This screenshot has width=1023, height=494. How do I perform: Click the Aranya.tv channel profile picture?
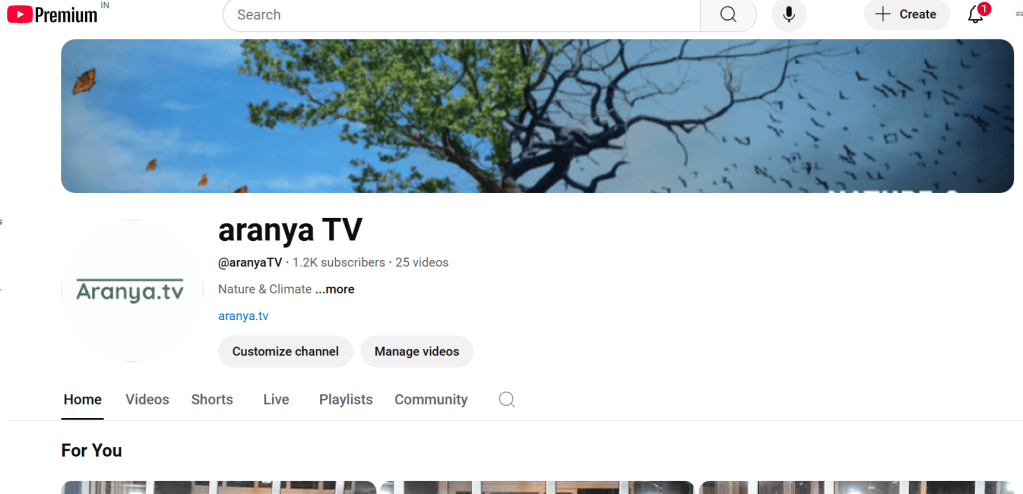click(132, 291)
